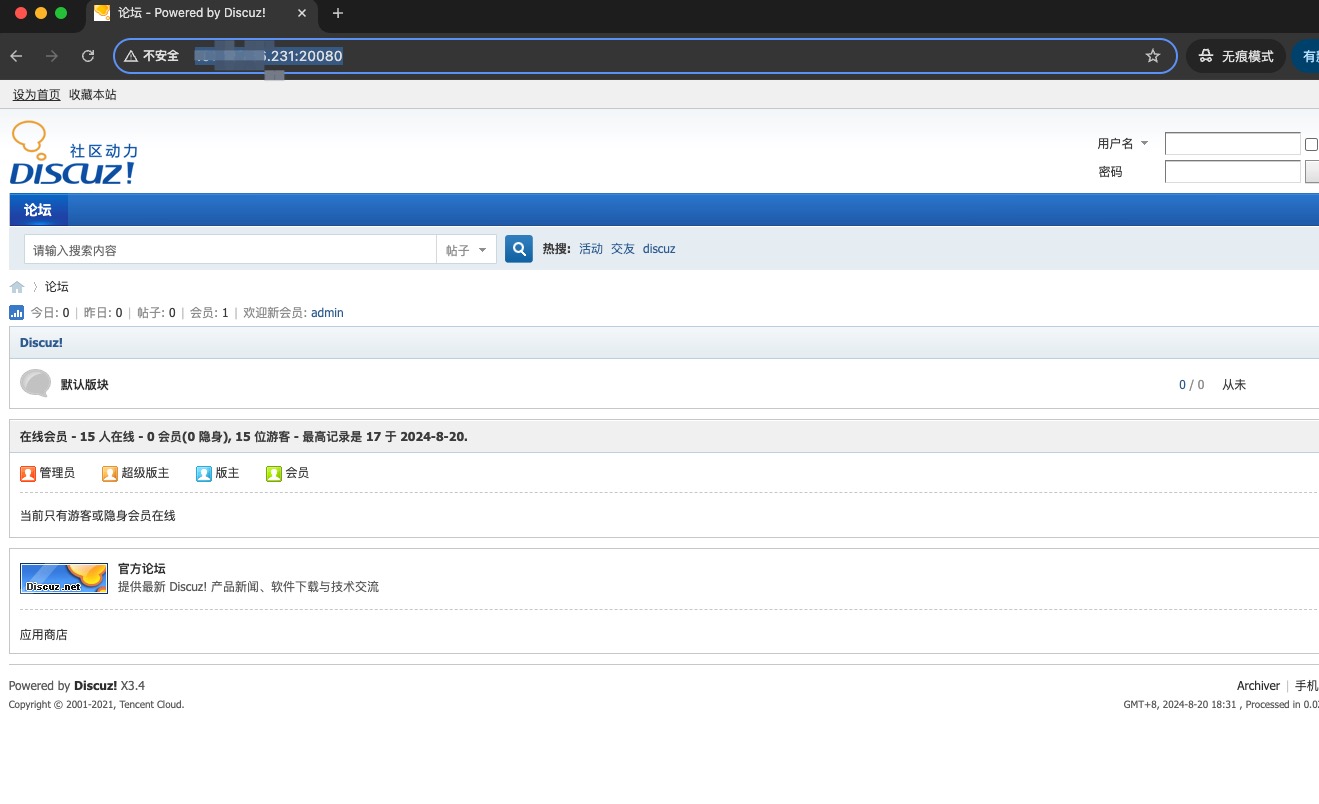Click the 活动 hot search link
This screenshot has width=1319, height=804.
click(590, 249)
